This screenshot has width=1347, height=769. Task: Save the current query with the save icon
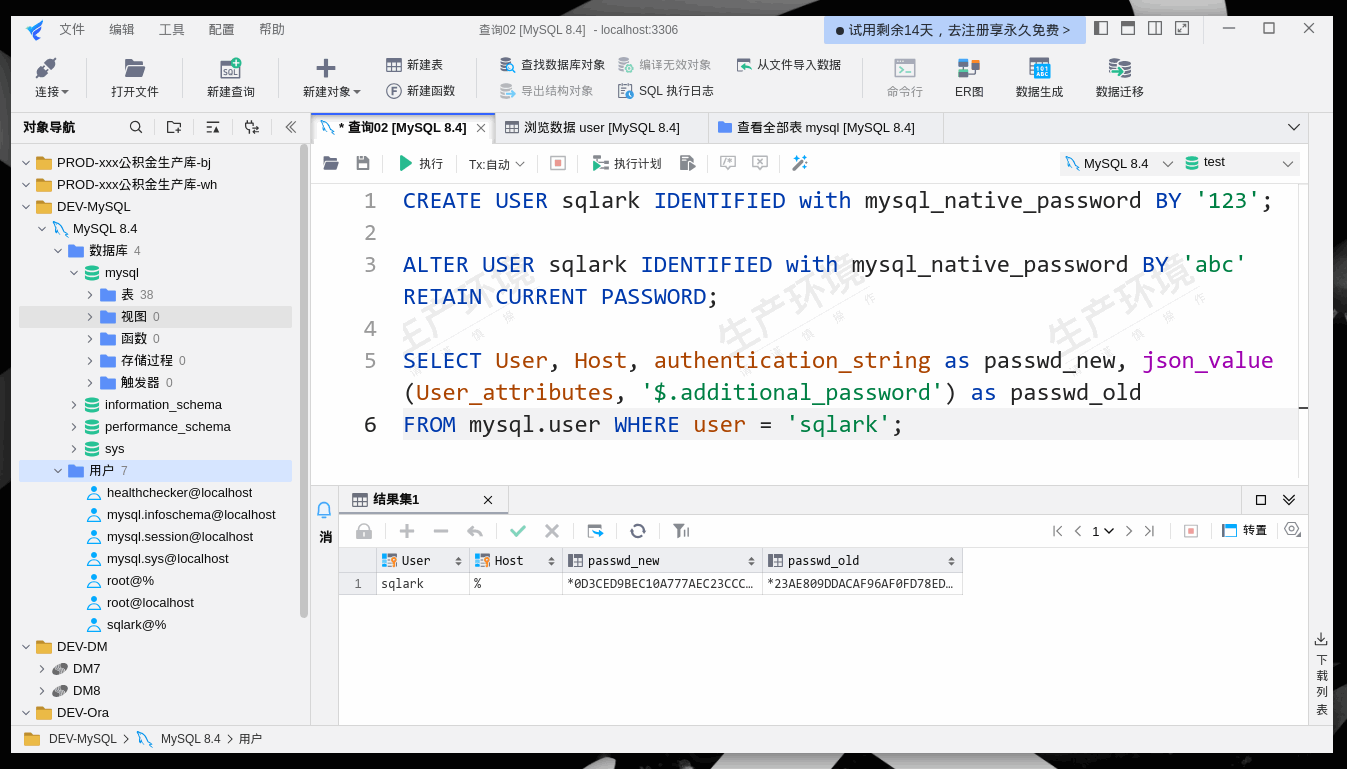[363, 163]
